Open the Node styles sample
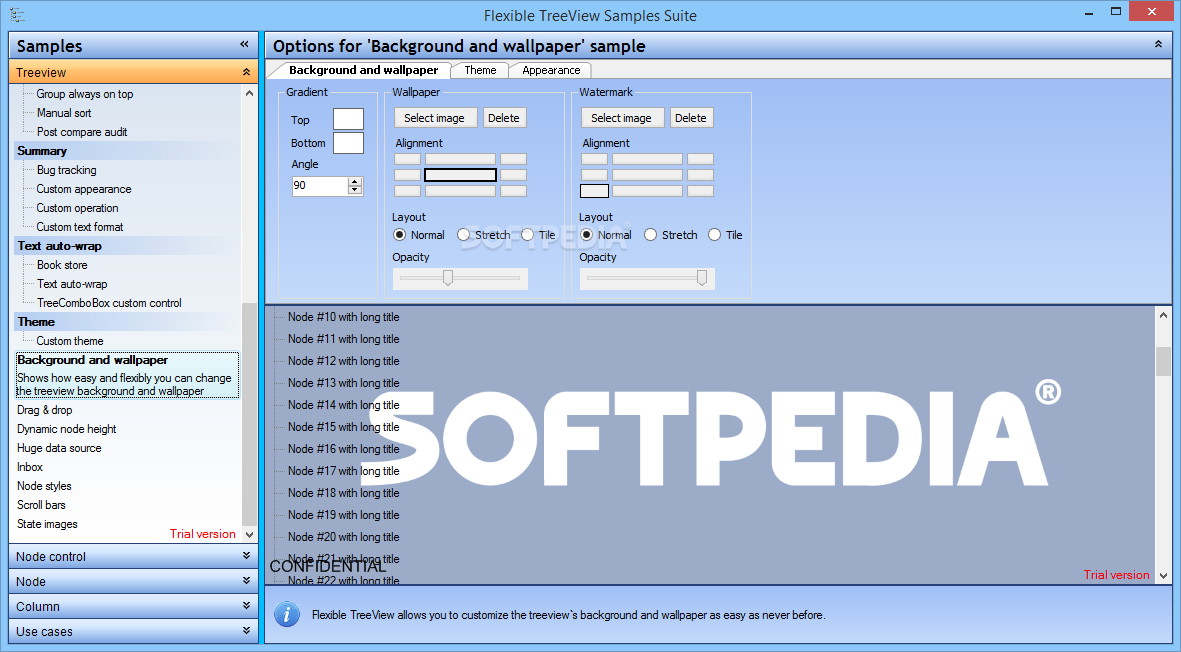Viewport: 1181px width, 652px height. tap(44, 486)
